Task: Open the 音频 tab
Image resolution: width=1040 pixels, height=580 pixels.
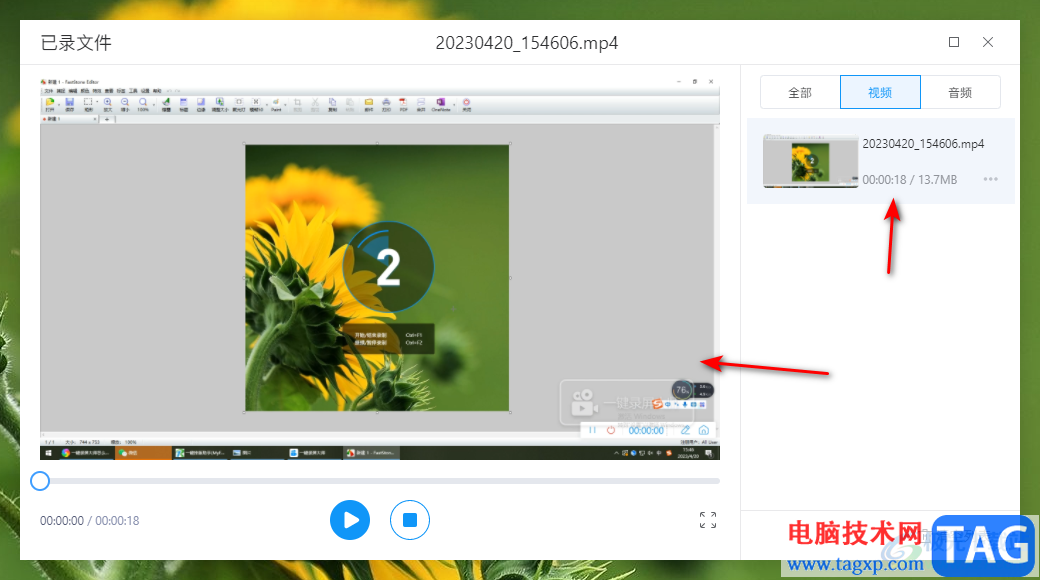Action: (x=960, y=92)
